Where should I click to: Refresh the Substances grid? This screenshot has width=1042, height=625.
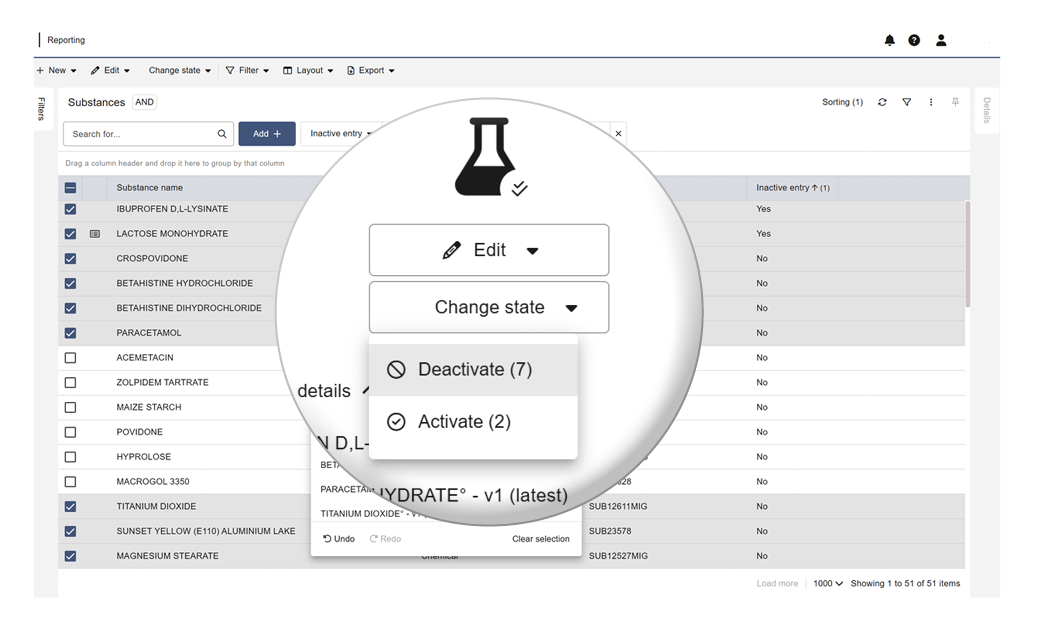tap(882, 102)
